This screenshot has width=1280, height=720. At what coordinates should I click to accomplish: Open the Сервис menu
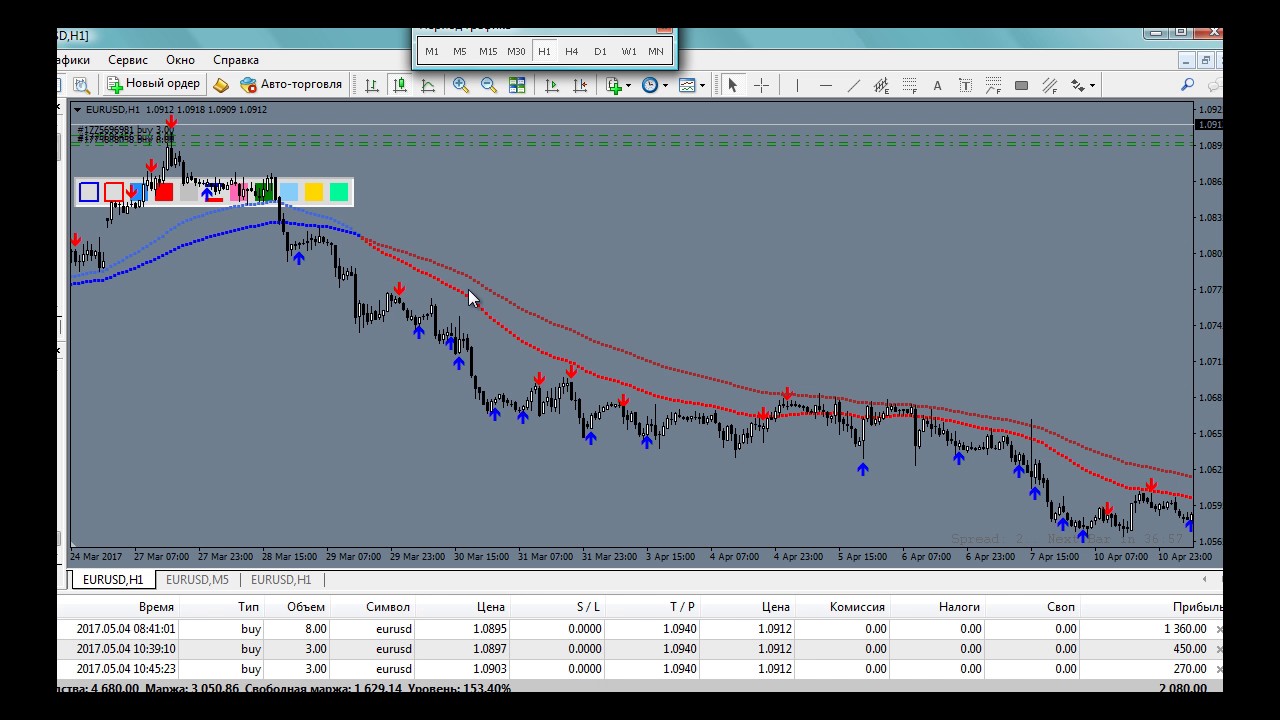click(128, 60)
